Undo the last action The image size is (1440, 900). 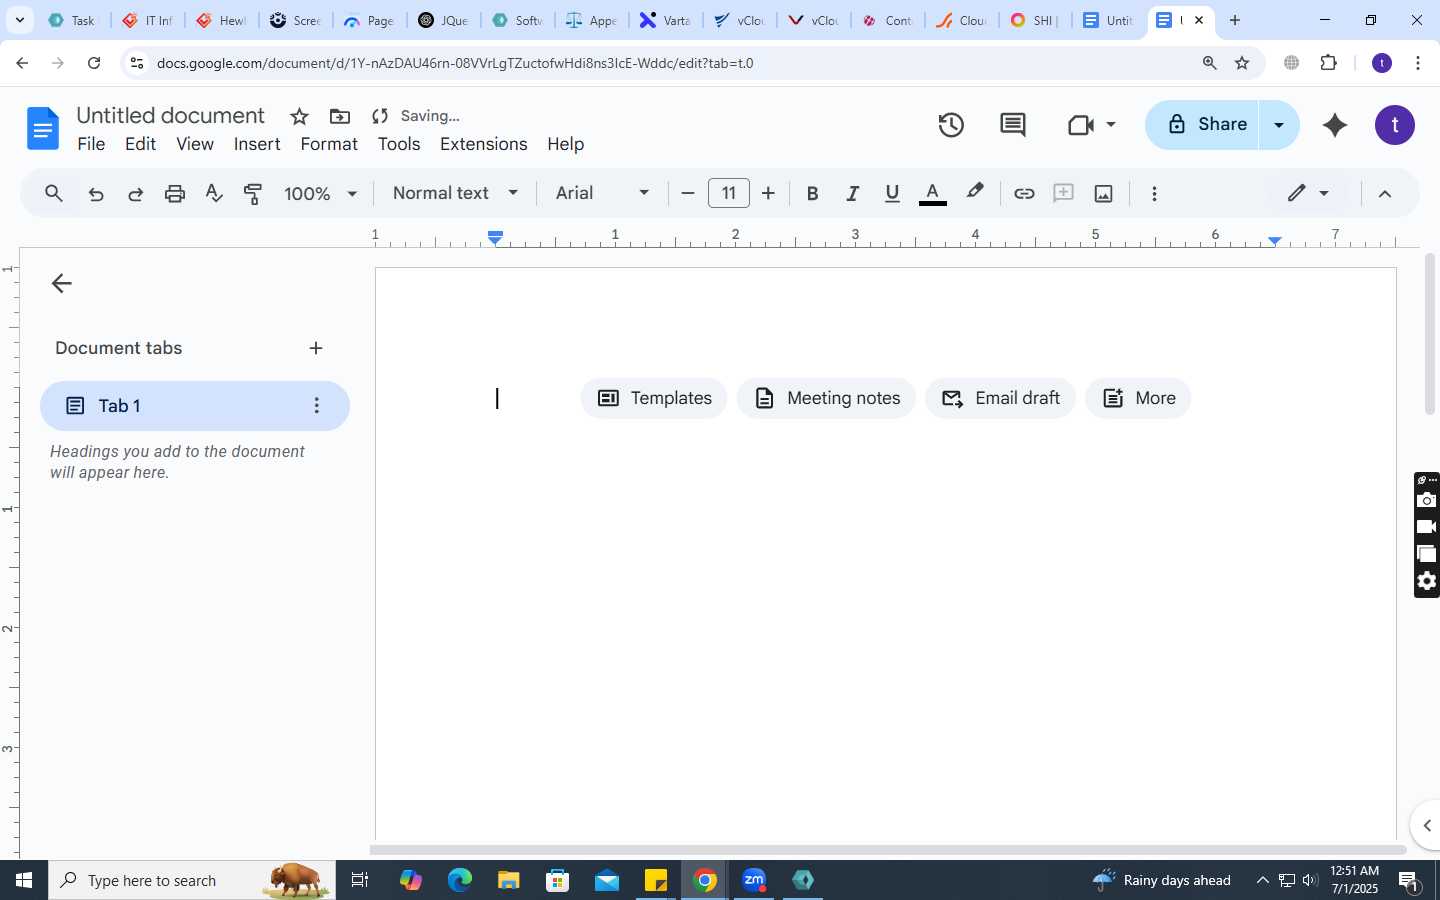(96, 194)
